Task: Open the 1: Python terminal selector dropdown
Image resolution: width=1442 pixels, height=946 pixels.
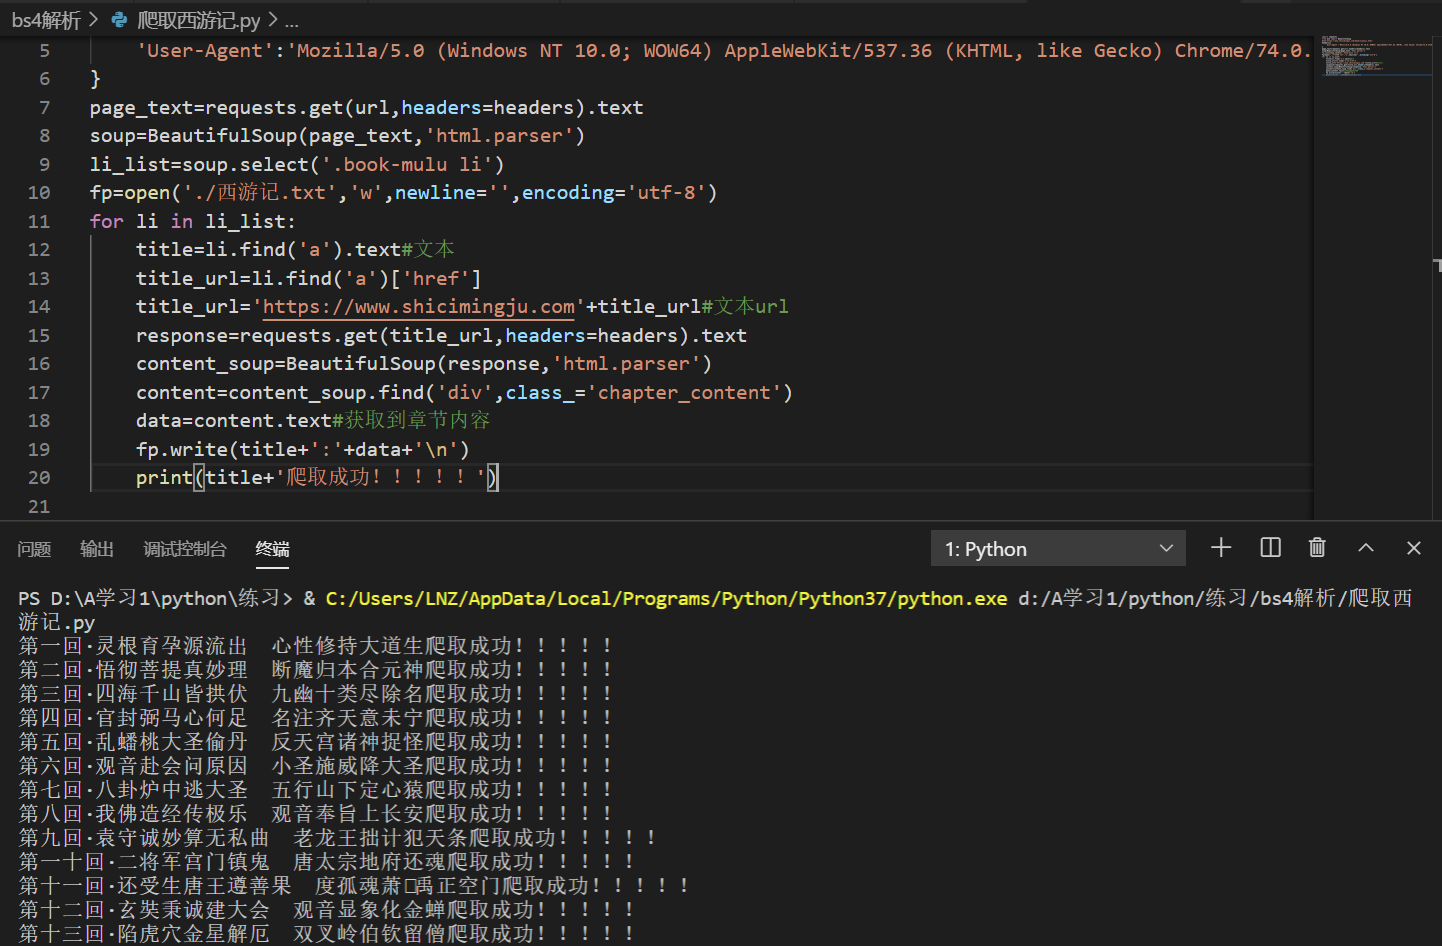Action: coord(1058,548)
